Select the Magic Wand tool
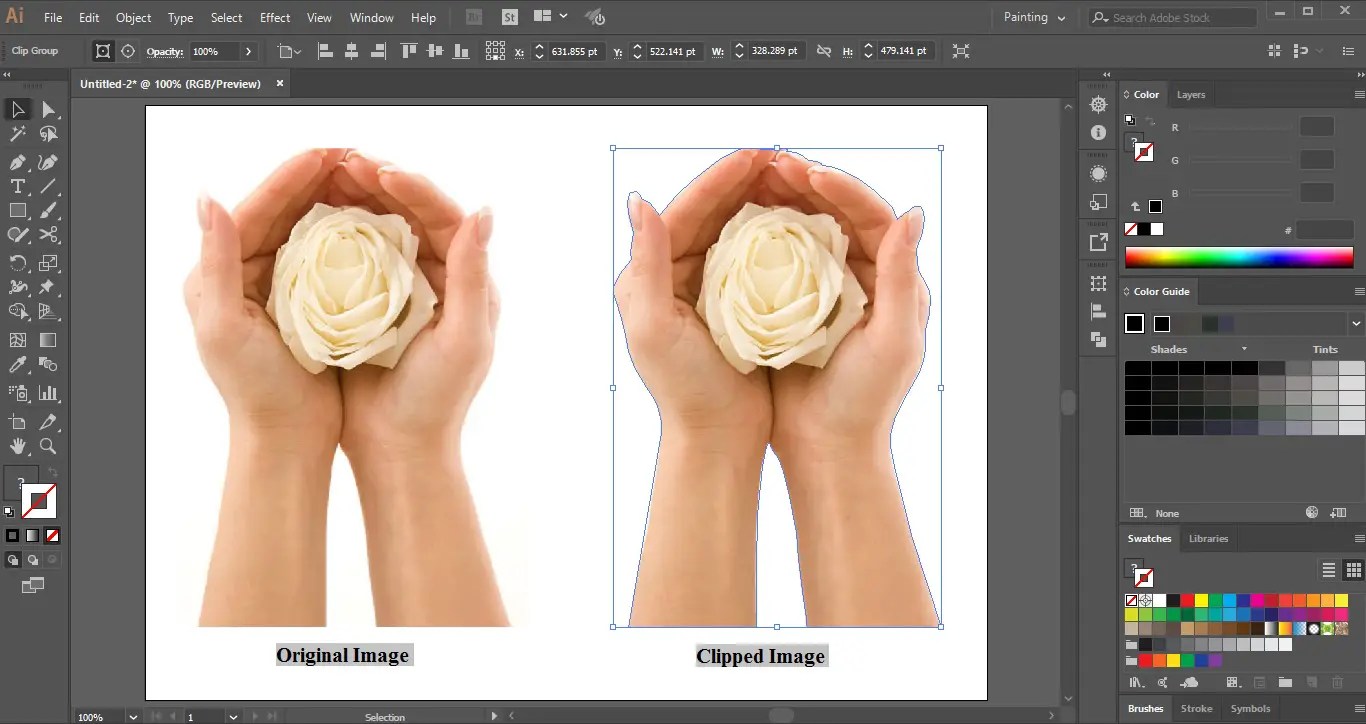This screenshot has height=724, width=1366. (x=18, y=134)
